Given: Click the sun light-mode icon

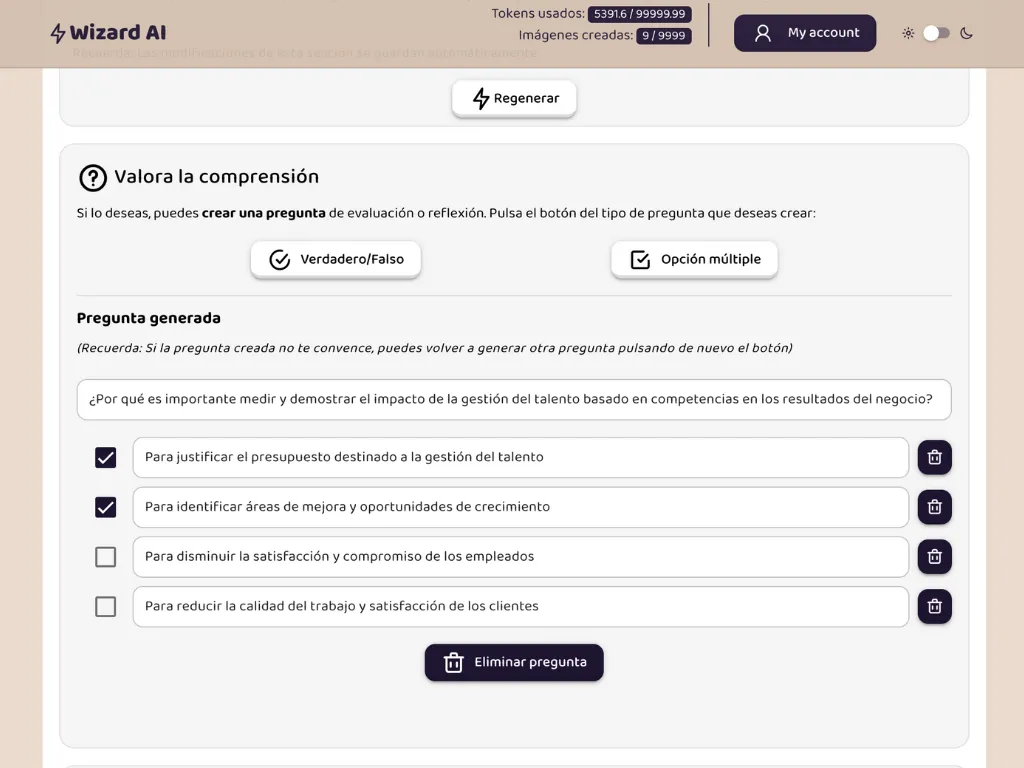Looking at the screenshot, I should [x=908, y=33].
